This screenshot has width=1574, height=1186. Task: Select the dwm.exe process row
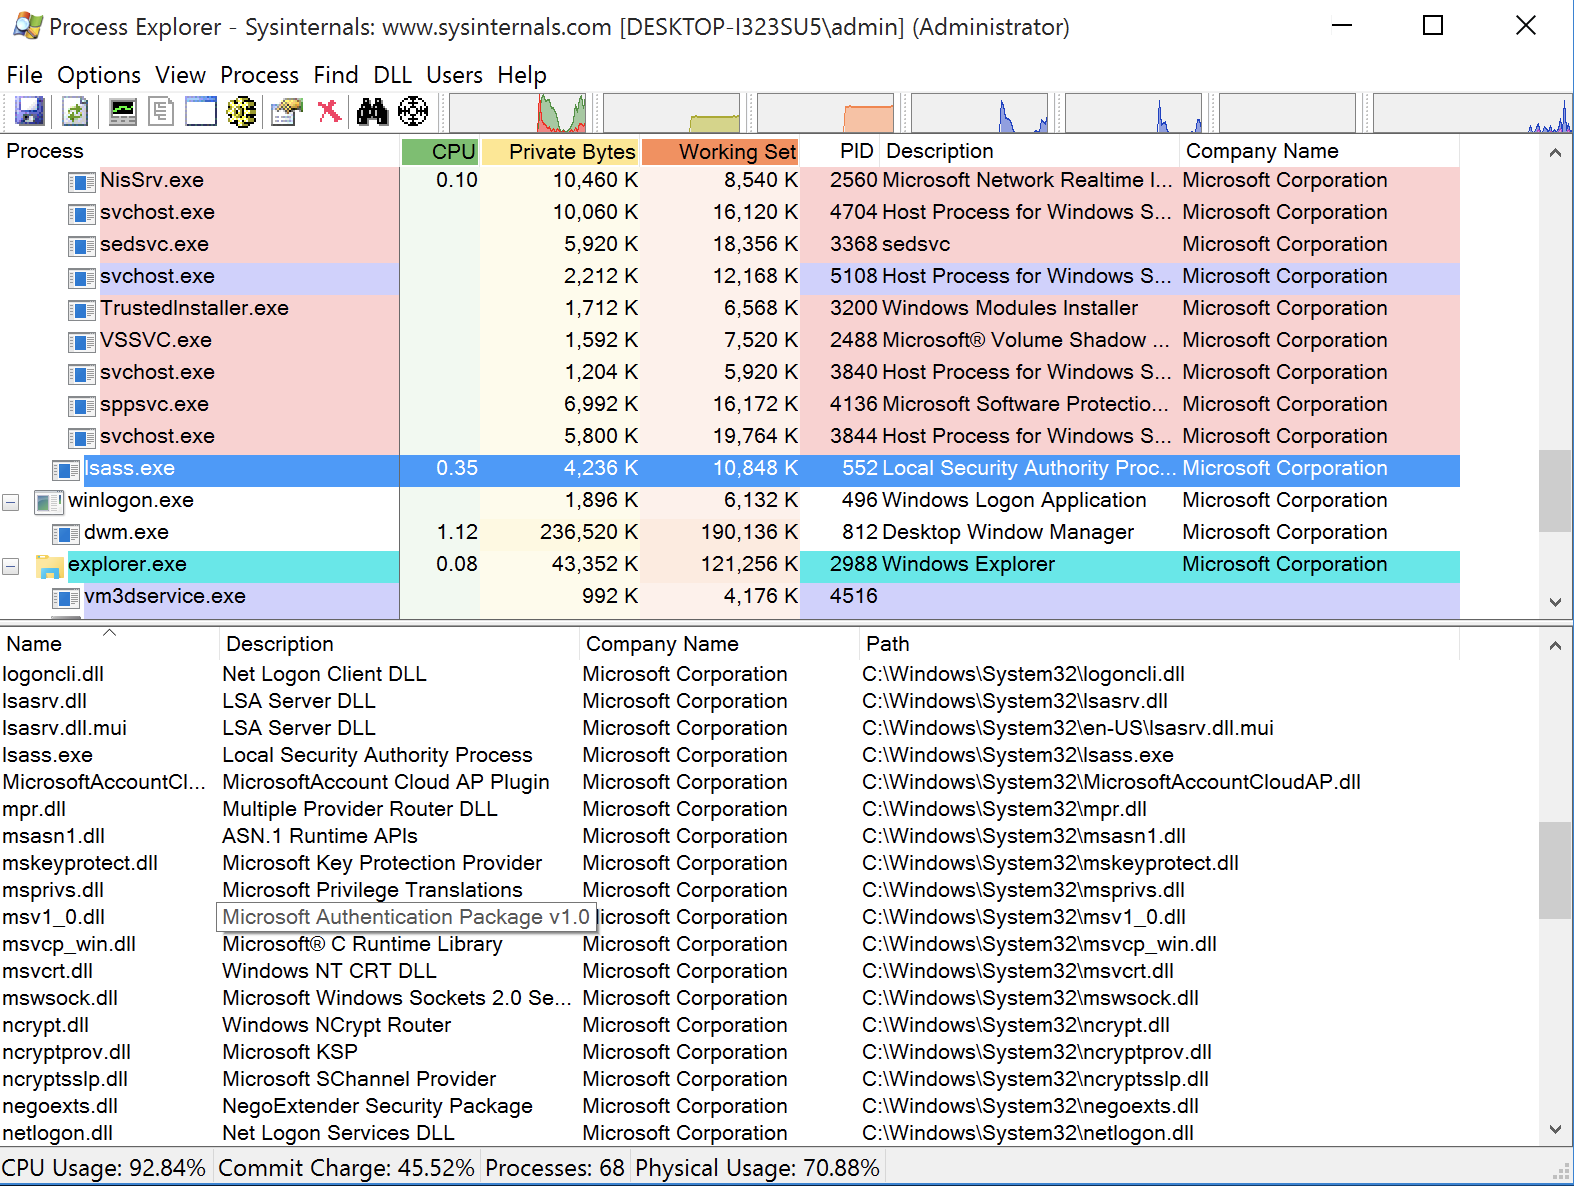(126, 532)
